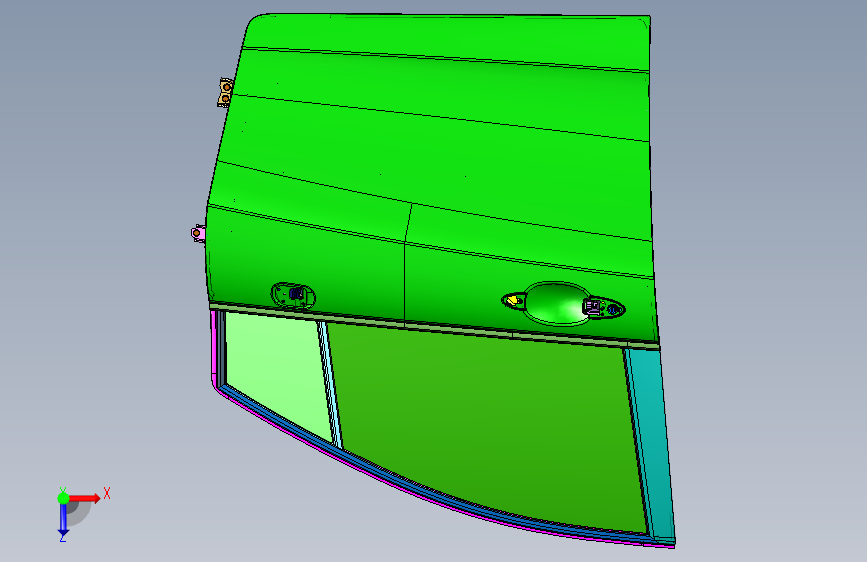The width and height of the screenshot is (867, 562).
Task: Select the light blue window divider bar
Action: (x=331, y=384)
